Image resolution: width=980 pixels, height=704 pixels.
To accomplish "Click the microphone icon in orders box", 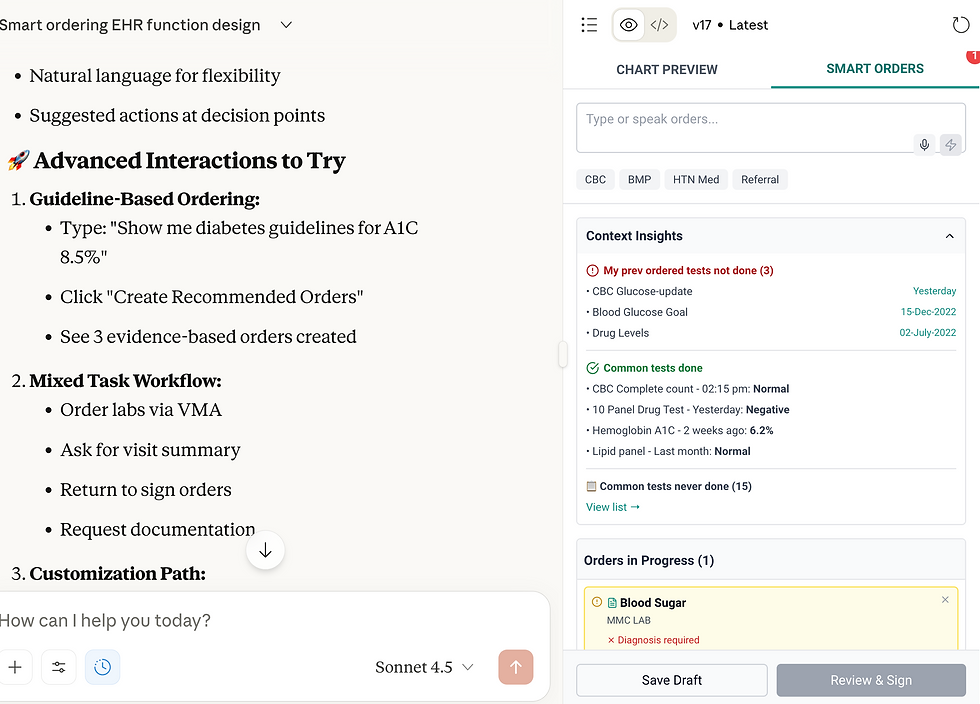I will click(925, 145).
